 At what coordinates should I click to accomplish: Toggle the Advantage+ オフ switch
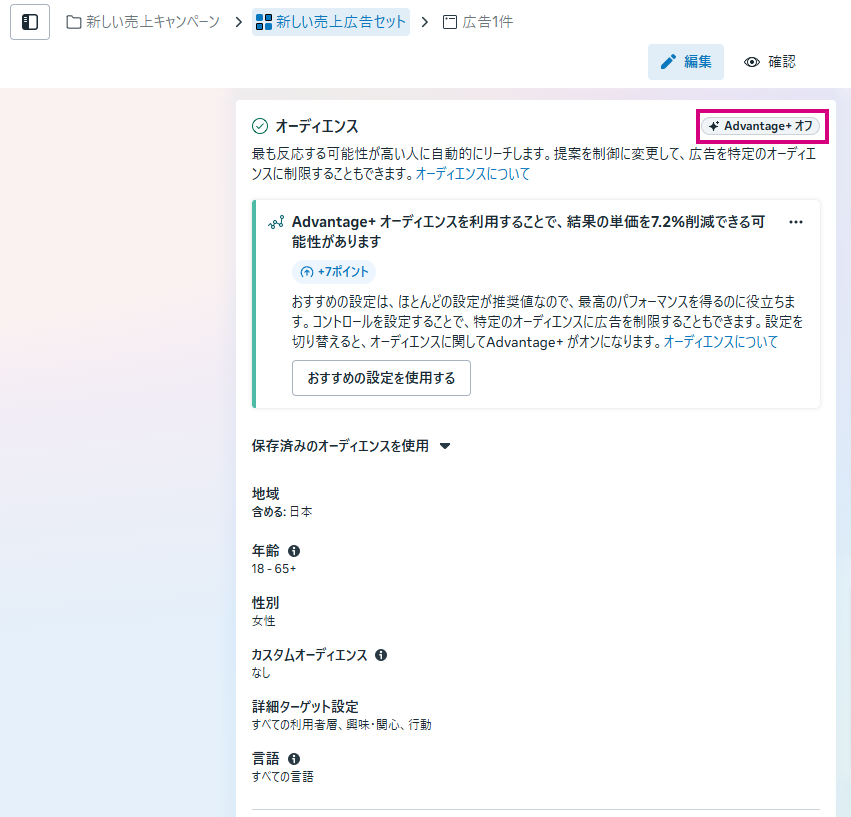[760, 126]
